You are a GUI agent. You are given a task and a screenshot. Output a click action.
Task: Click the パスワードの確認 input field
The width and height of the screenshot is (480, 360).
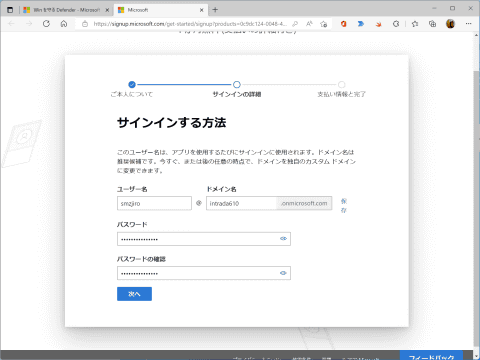click(204, 273)
